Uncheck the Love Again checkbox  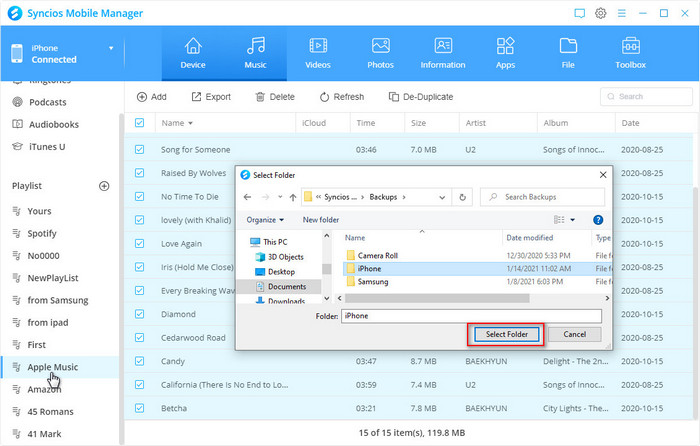pyautogui.click(x=139, y=243)
